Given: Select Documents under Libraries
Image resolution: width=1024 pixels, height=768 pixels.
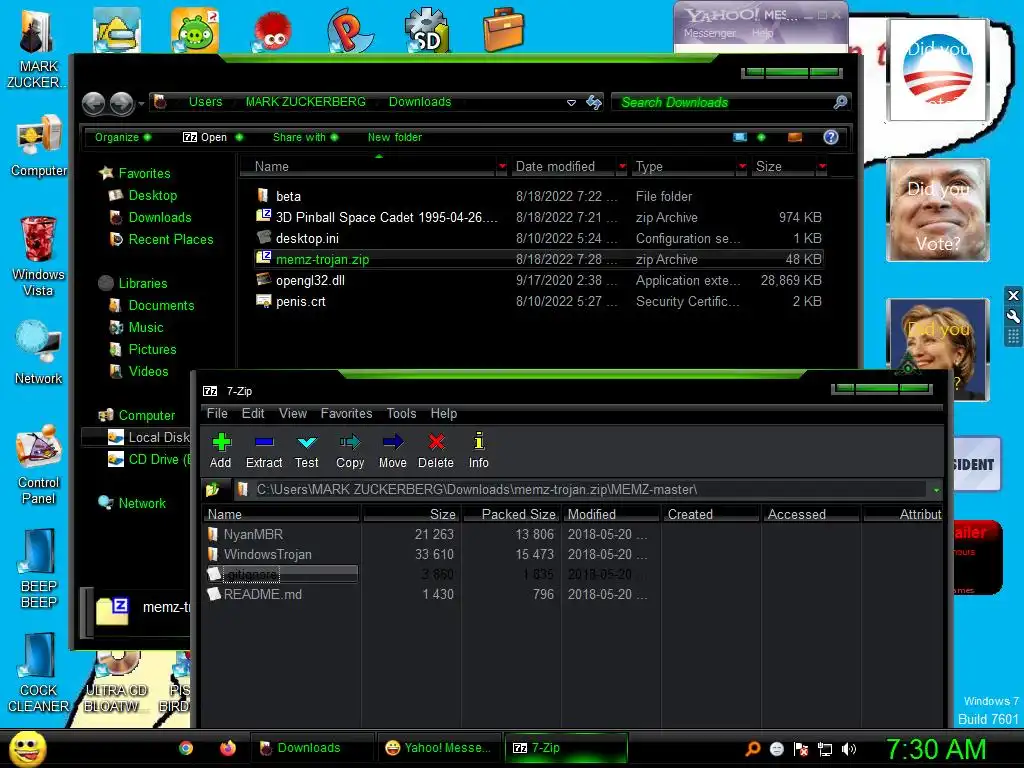Looking at the screenshot, I should [161, 306].
